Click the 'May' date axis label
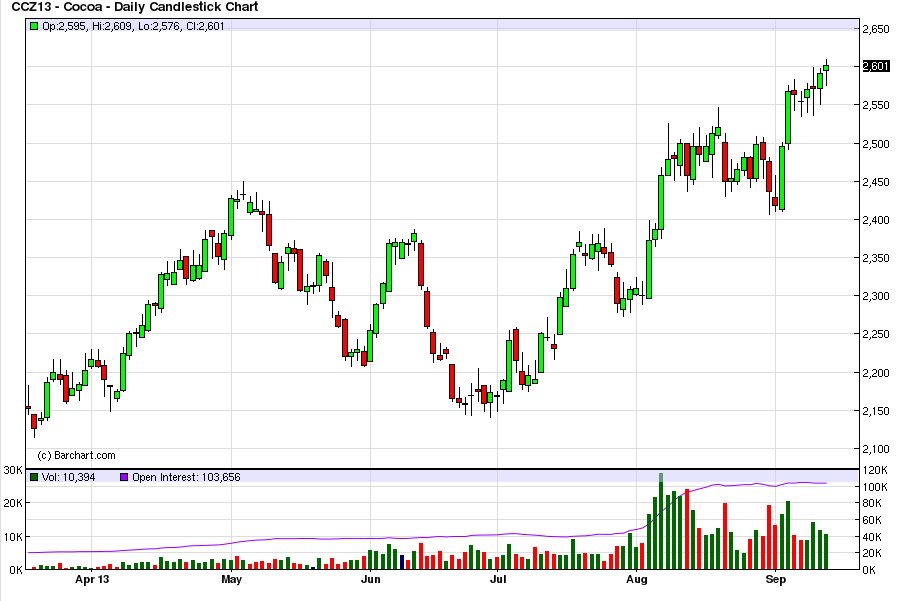The image size is (897, 601). click(231, 579)
